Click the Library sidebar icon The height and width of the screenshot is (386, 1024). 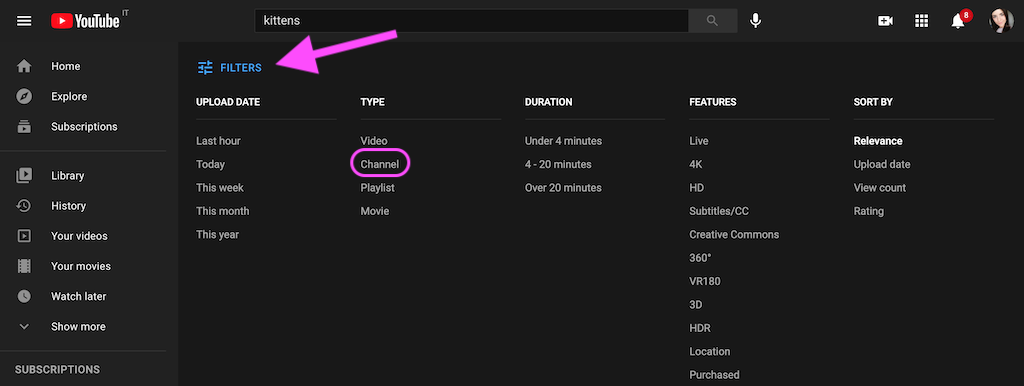coord(24,176)
